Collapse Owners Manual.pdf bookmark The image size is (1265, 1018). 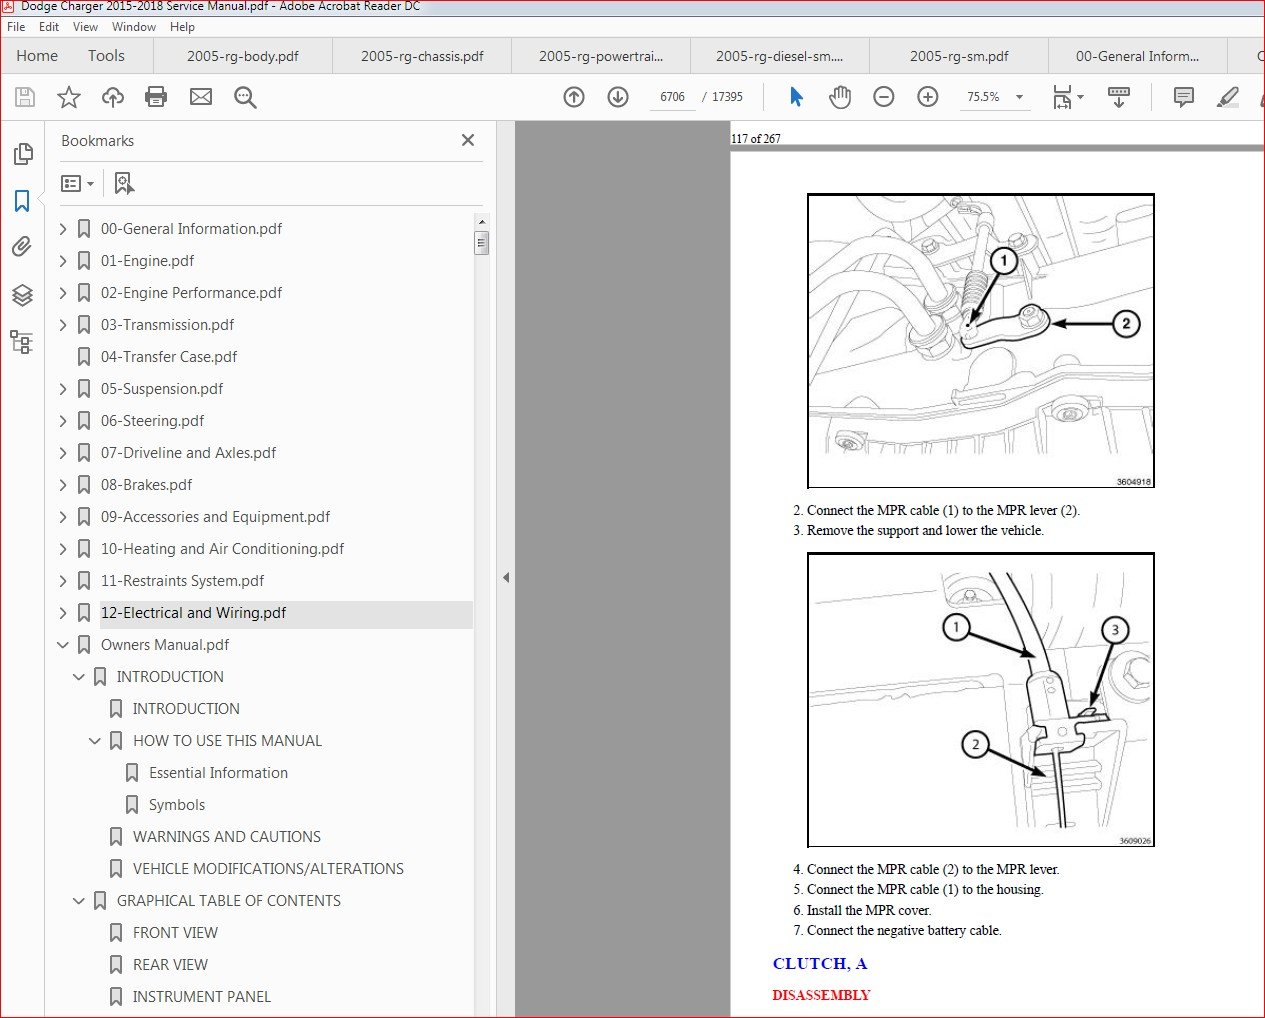pos(63,645)
